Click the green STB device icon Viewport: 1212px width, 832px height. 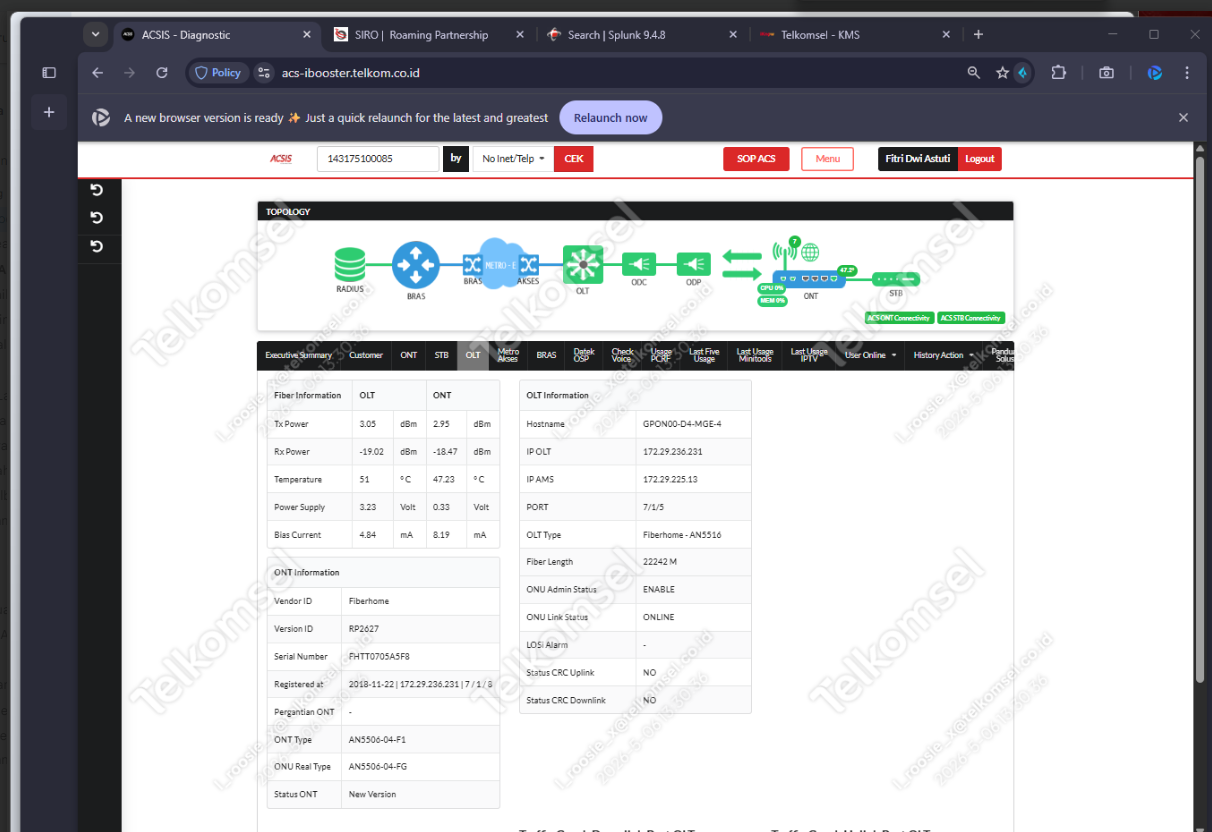[896, 279]
